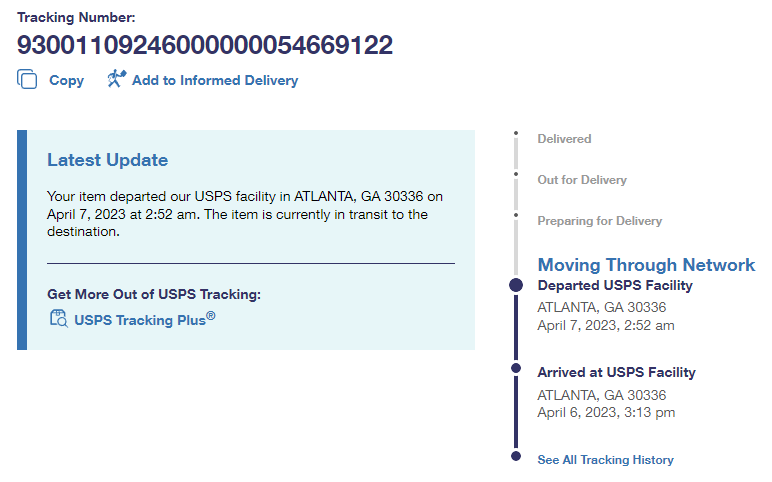Image resolution: width=772 pixels, height=482 pixels.
Task: Click the dot beside See All Tracking History
Action: pyautogui.click(x=516, y=456)
